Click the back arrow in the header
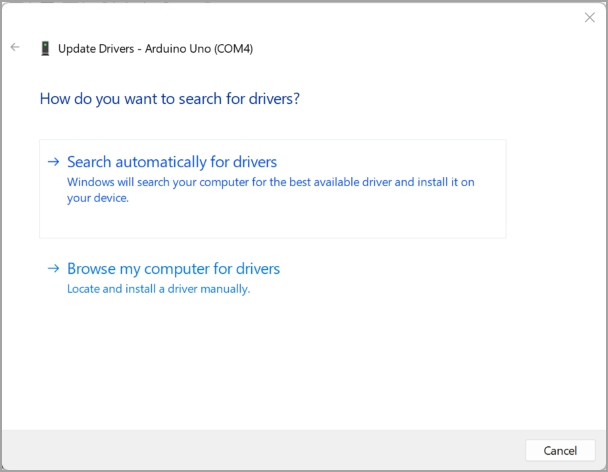The image size is (608, 472). pos(15,47)
